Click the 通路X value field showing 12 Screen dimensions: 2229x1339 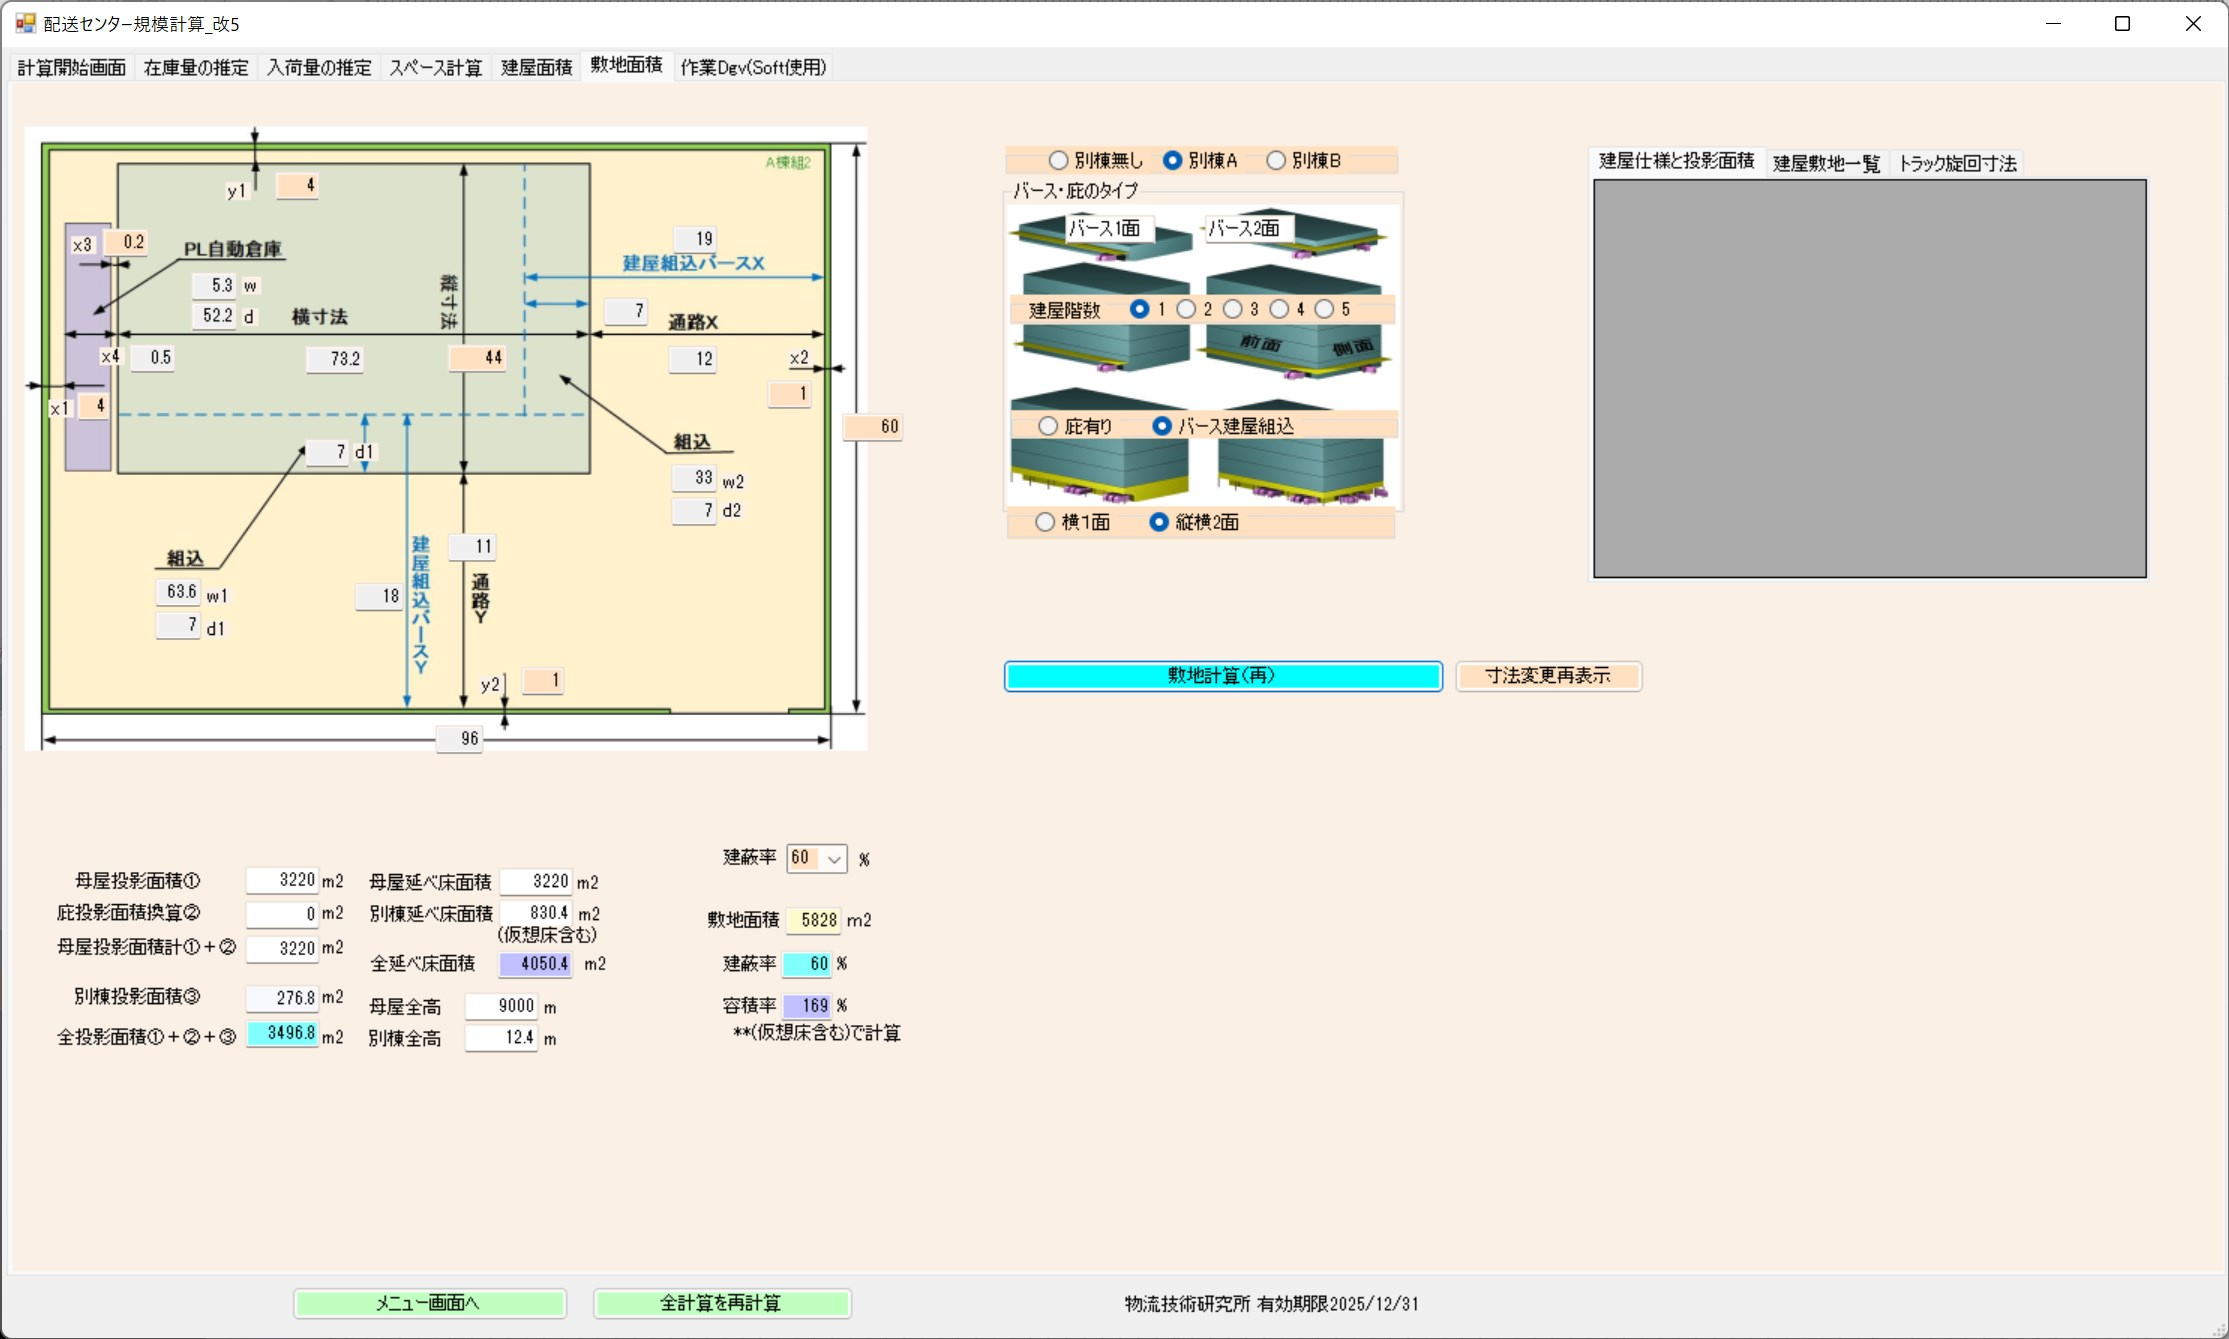point(693,359)
